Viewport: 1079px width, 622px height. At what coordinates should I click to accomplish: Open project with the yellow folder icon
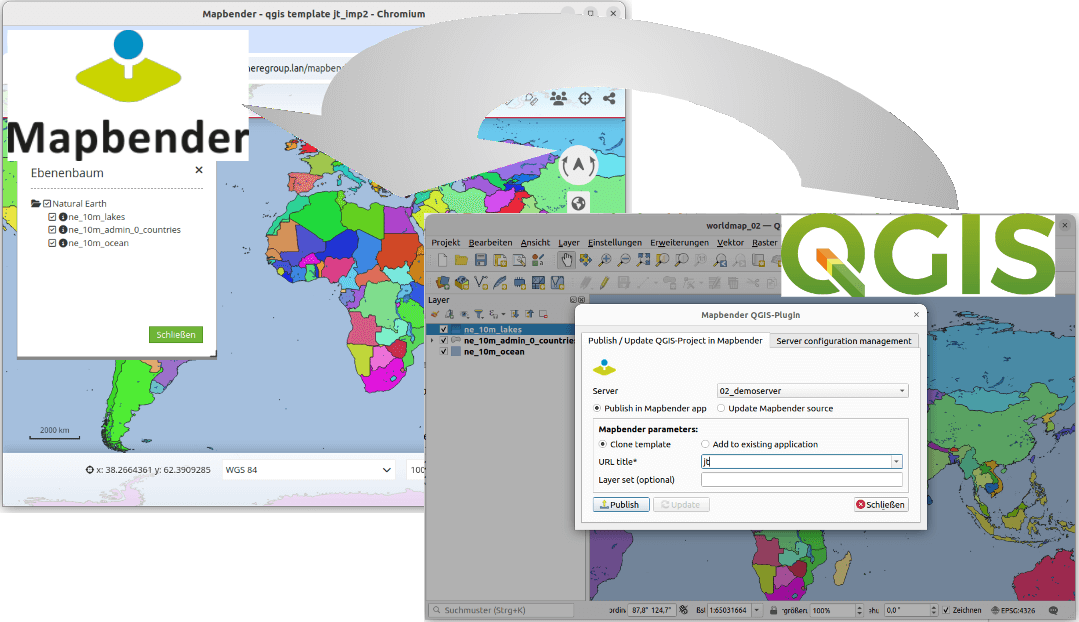(x=460, y=260)
